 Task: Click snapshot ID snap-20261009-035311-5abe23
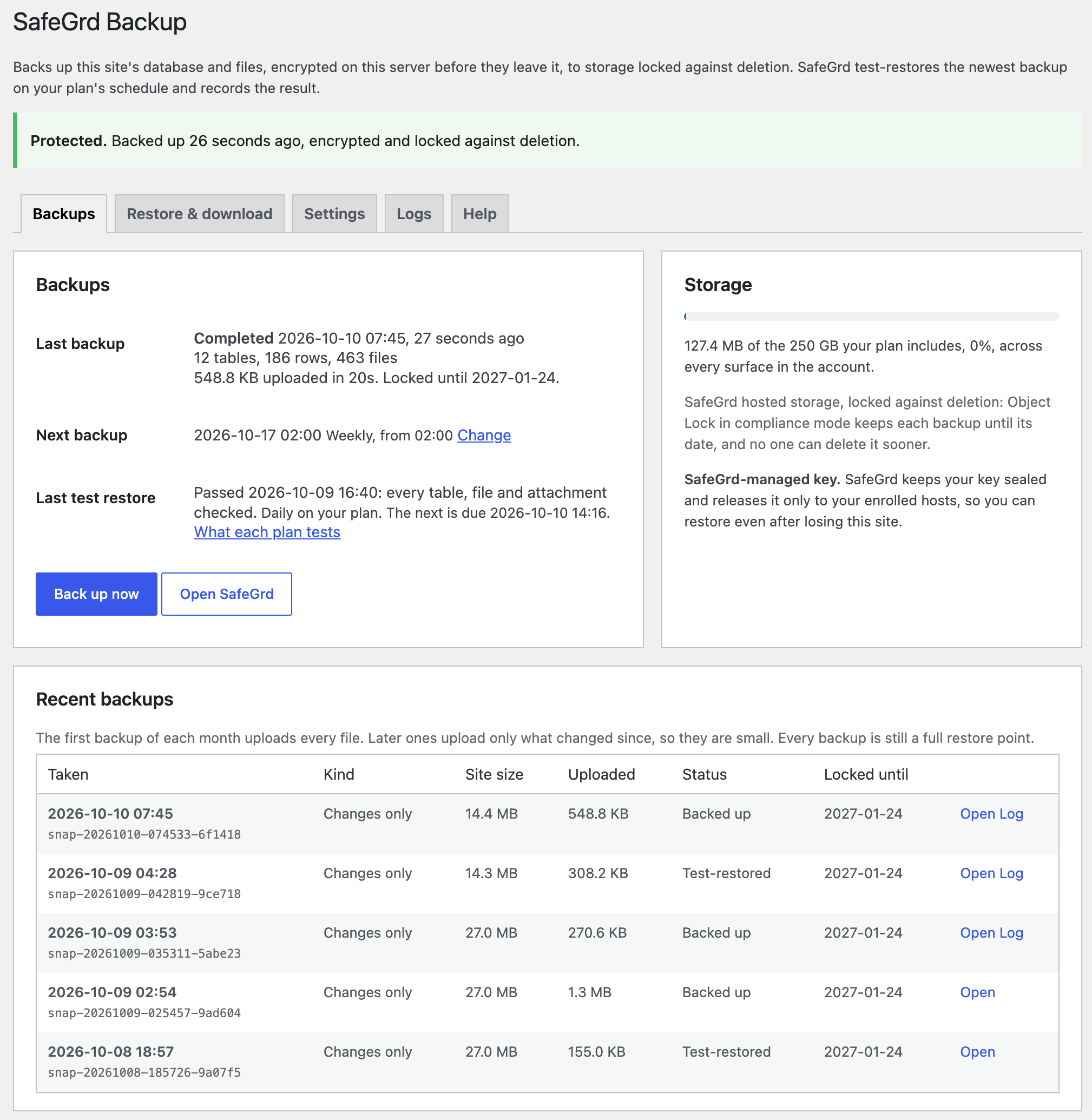click(x=144, y=953)
